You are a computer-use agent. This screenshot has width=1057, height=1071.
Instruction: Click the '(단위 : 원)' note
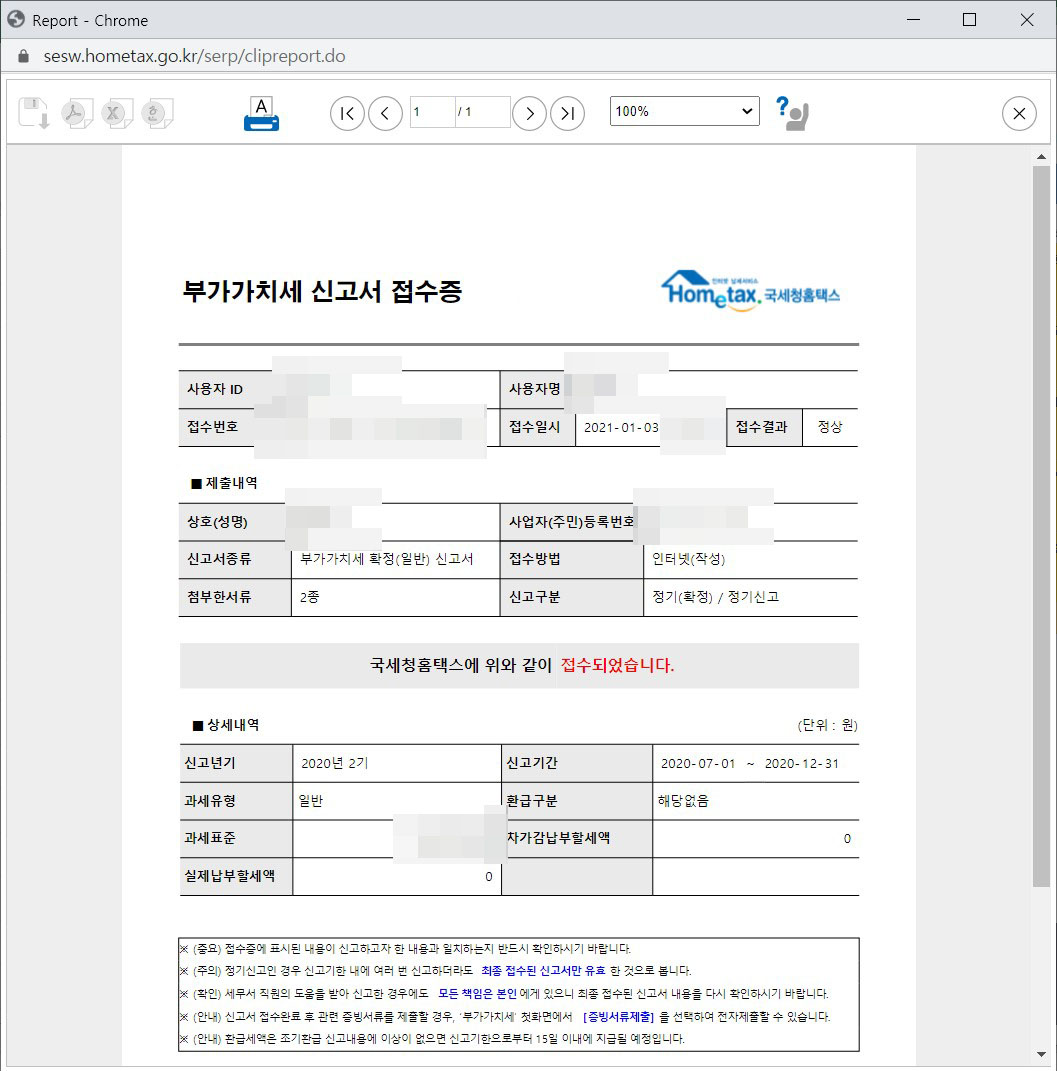827,725
